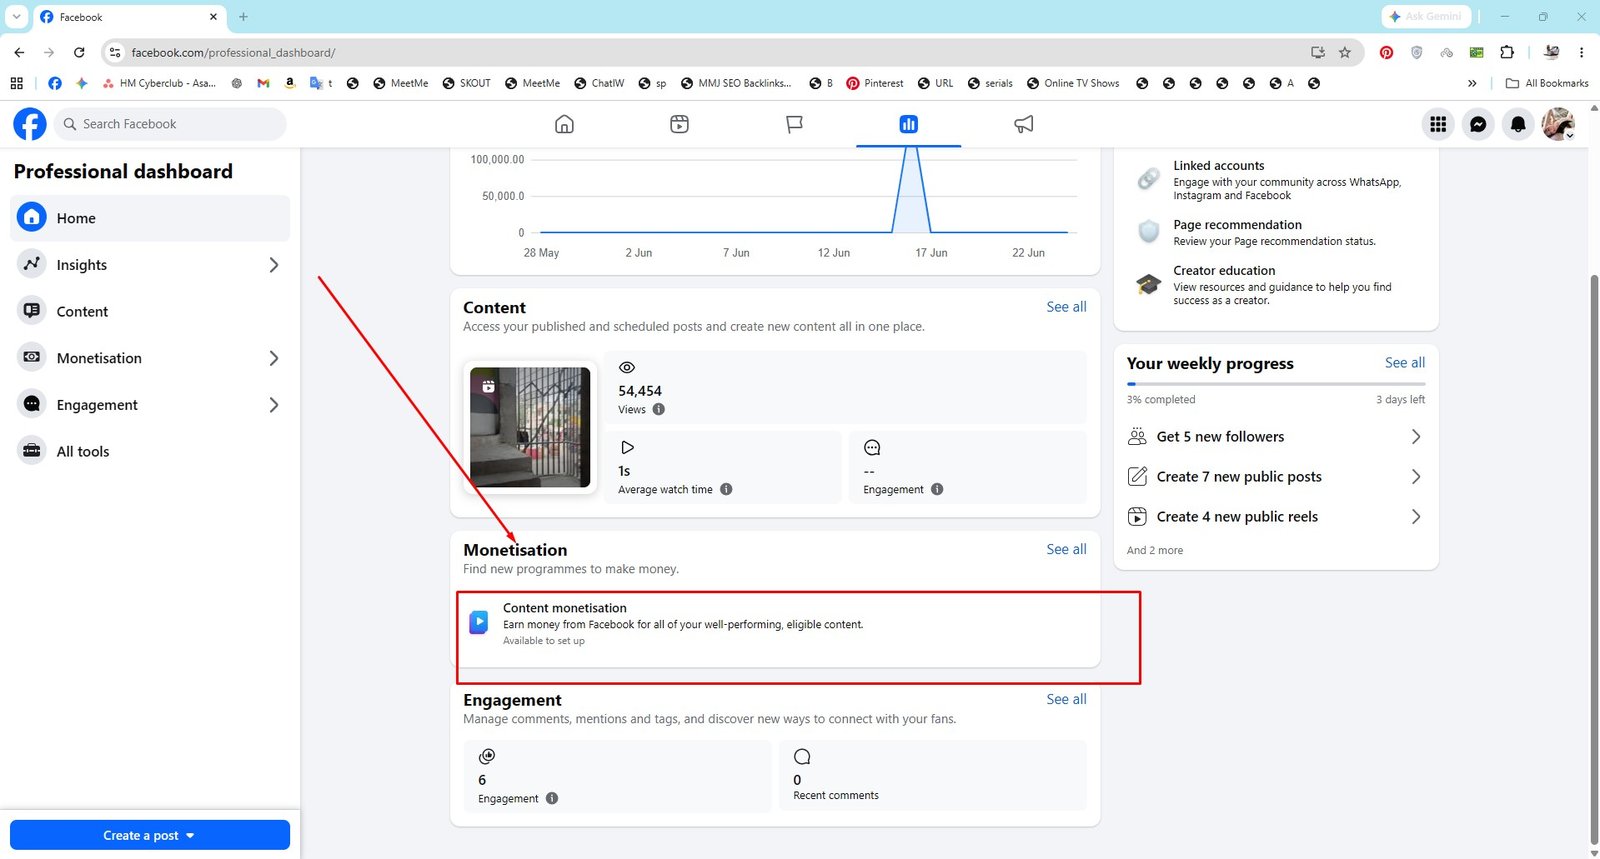Open the All Bookmarks folder
Viewport: 1600px width, 859px height.
point(1546,83)
